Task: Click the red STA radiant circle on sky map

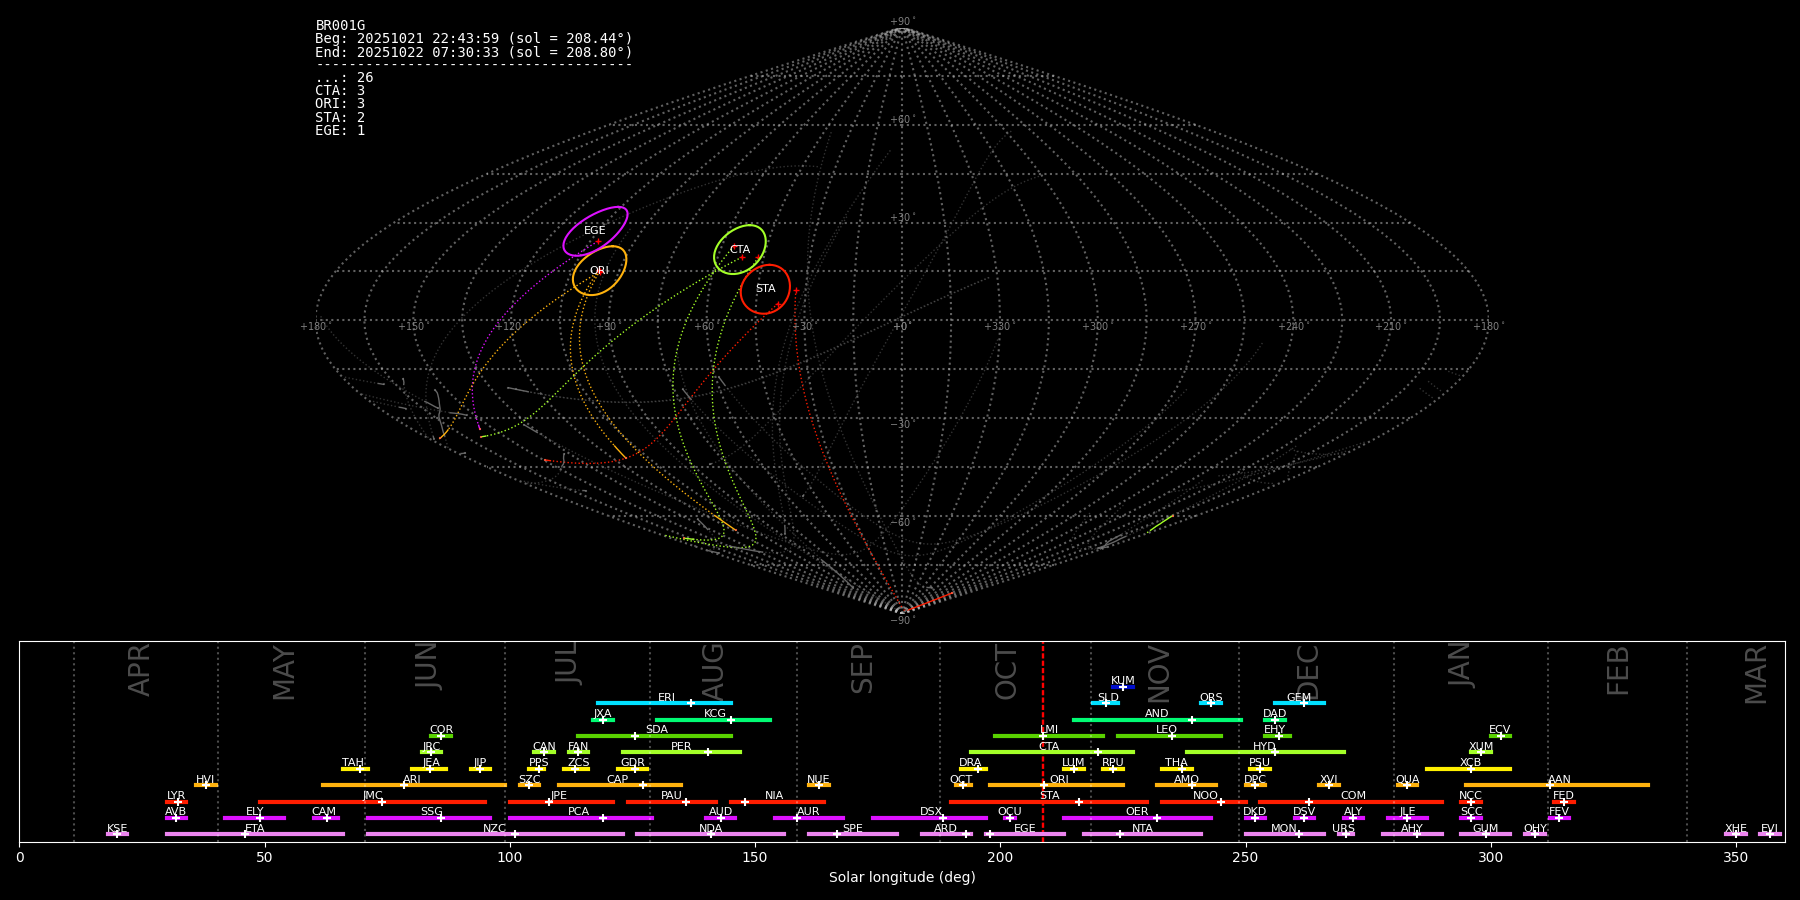Action: click(x=765, y=289)
